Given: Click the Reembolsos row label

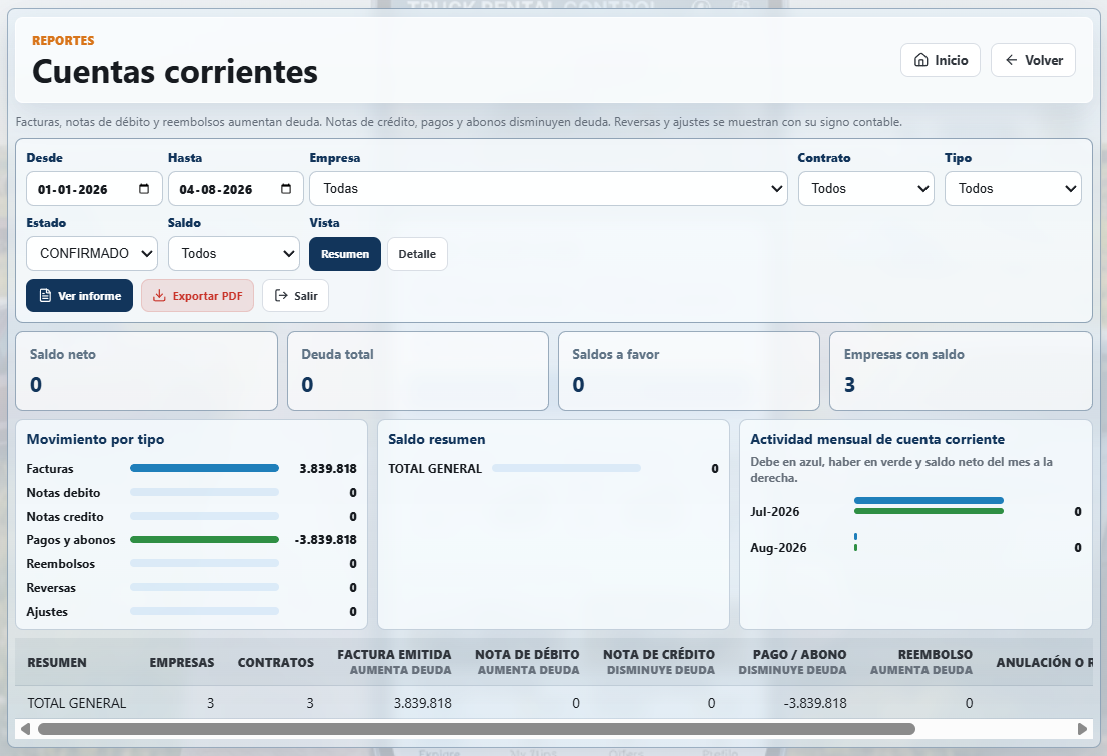Looking at the screenshot, I should tap(61, 564).
